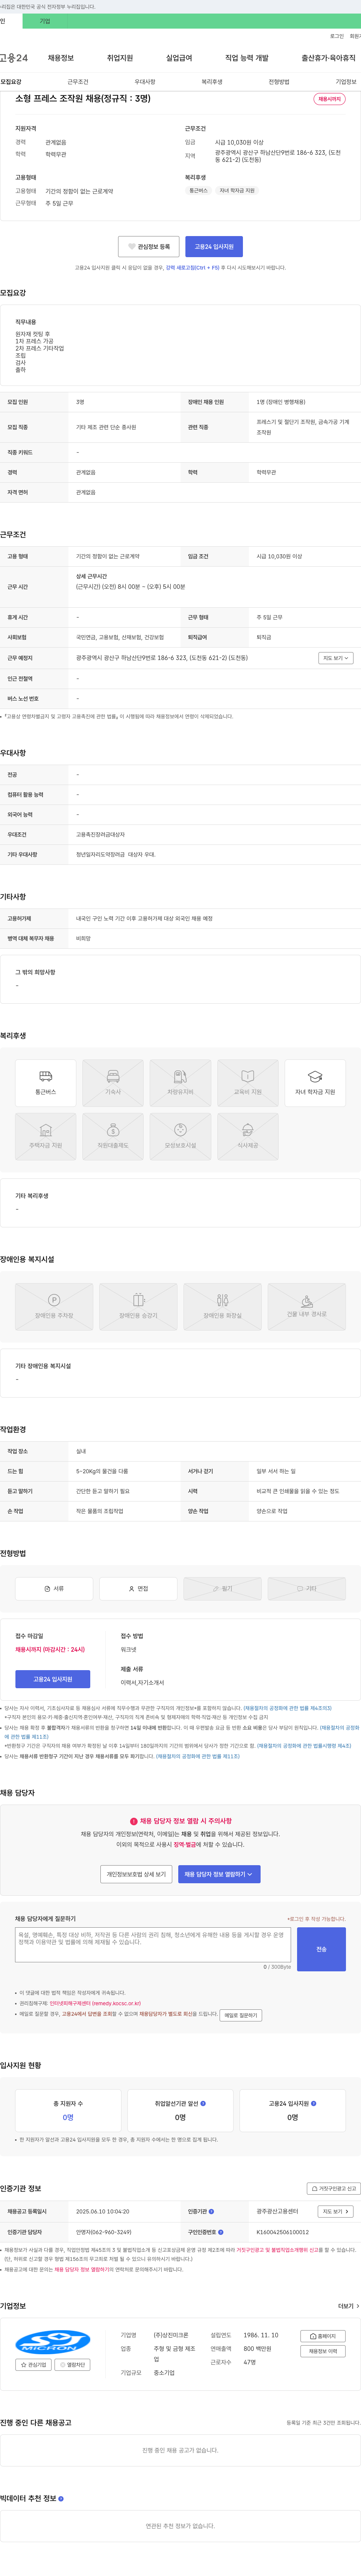The image size is (361, 2576).
Task: Open the 취업지원 menu
Action: (120, 58)
